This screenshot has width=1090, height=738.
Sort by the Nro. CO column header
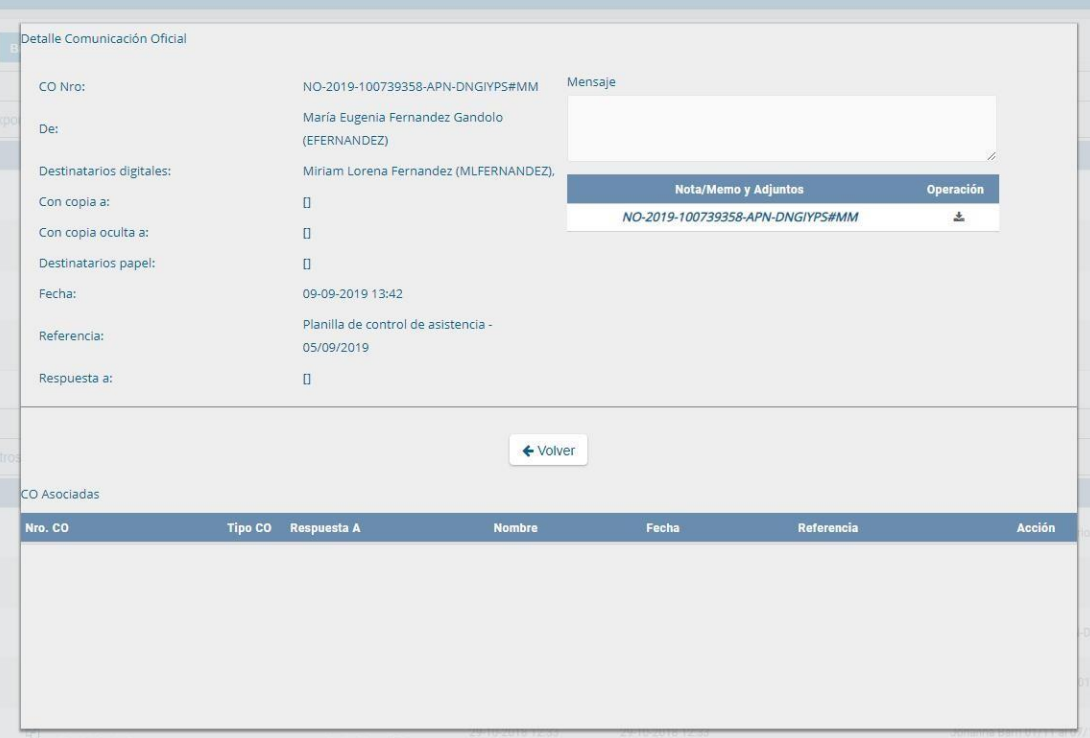[x=46, y=528]
